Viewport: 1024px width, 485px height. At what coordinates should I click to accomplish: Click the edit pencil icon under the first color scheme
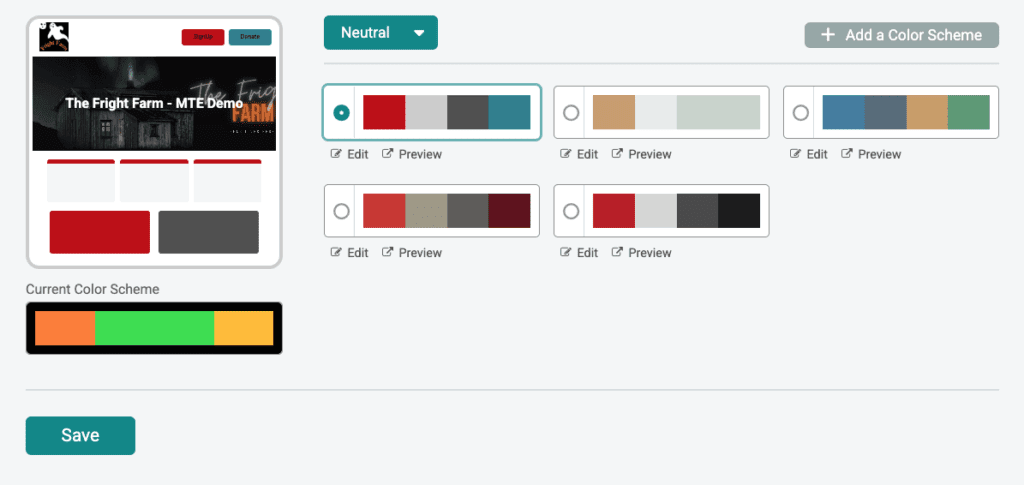tap(337, 154)
